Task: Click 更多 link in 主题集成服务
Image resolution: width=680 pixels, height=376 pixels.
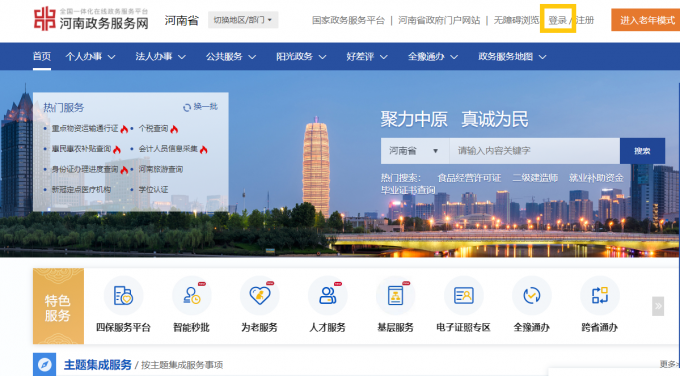Action: tap(669, 364)
